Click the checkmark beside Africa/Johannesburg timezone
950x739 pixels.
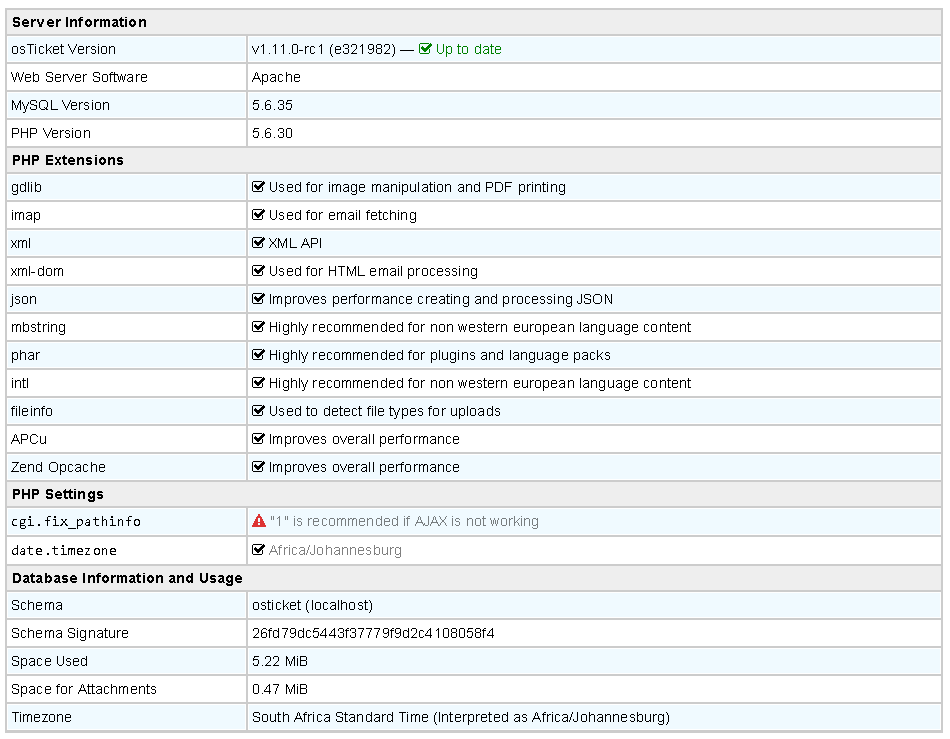(x=258, y=550)
